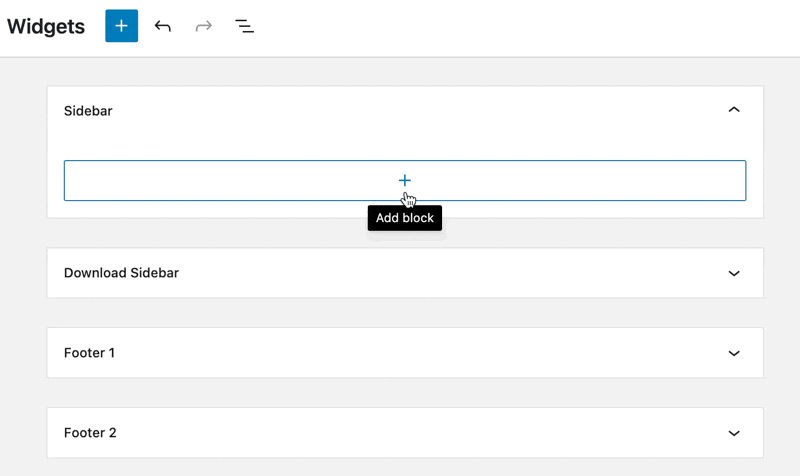This screenshot has height=476, width=800.
Task: Expand the Footer 2 widget area
Action: point(734,433)
